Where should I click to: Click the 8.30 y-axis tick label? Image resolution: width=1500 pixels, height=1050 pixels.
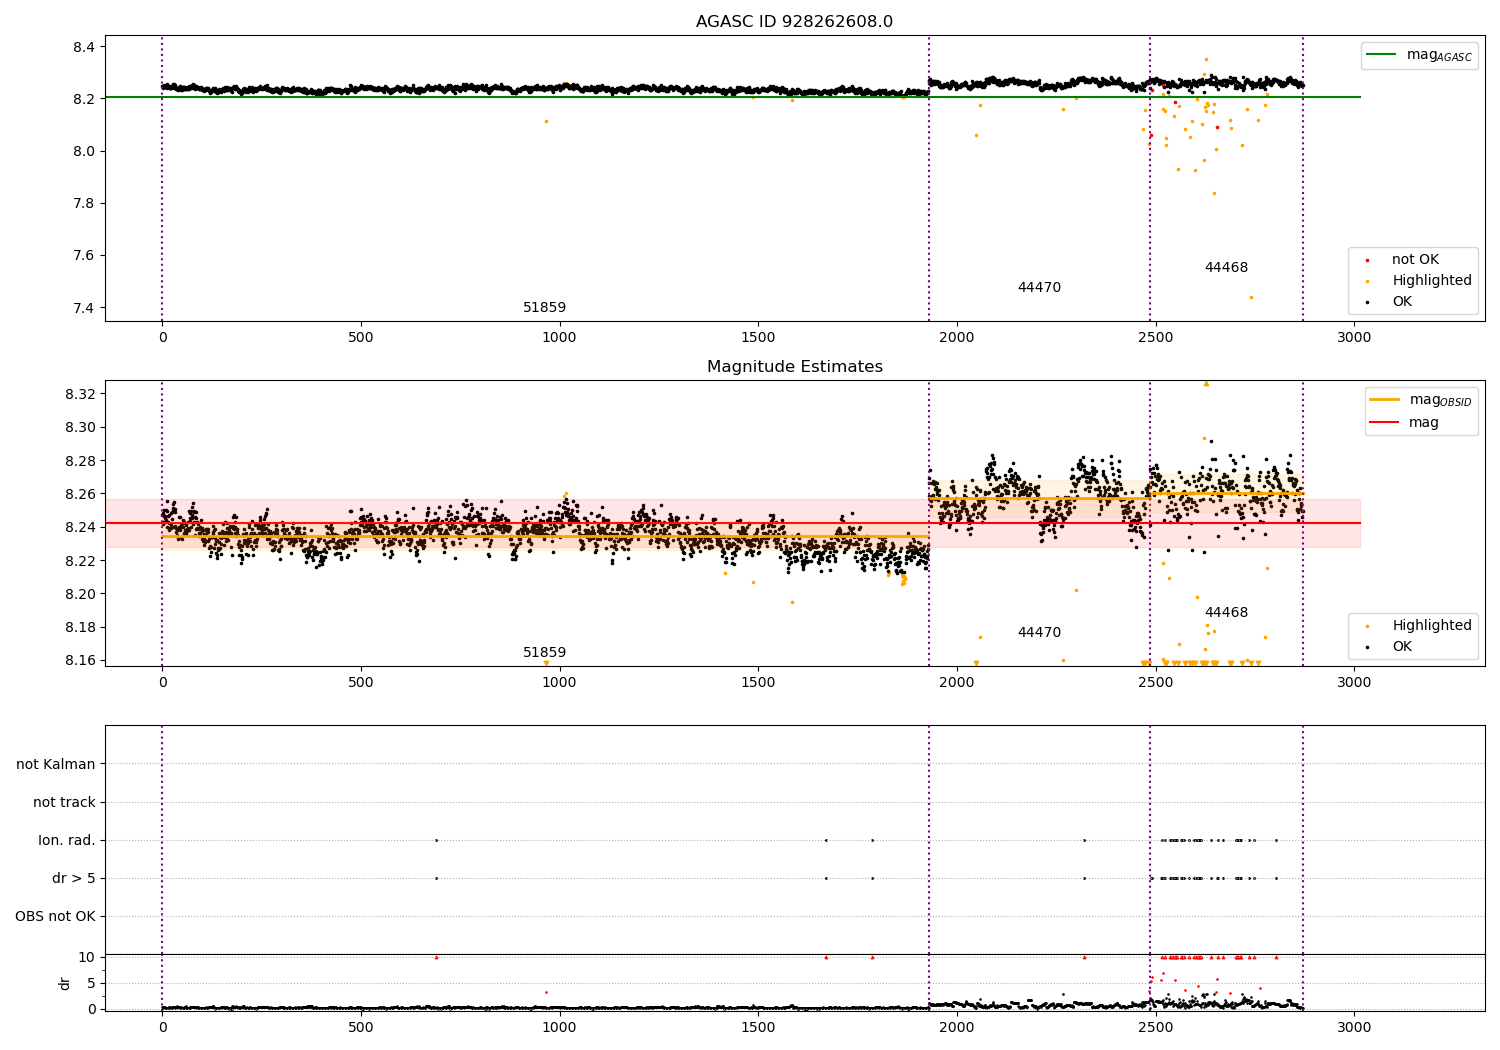coord(80,428)
